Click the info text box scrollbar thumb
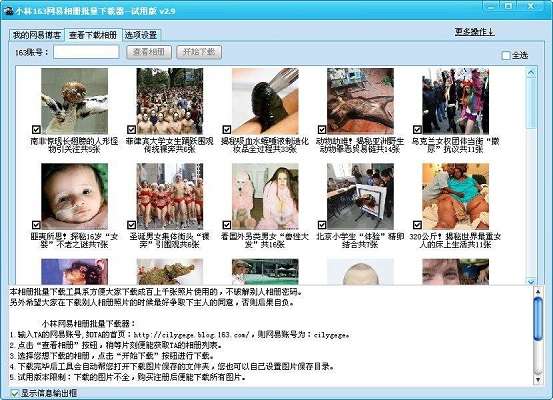The image size is (553, 400). [x=538, y=319]
